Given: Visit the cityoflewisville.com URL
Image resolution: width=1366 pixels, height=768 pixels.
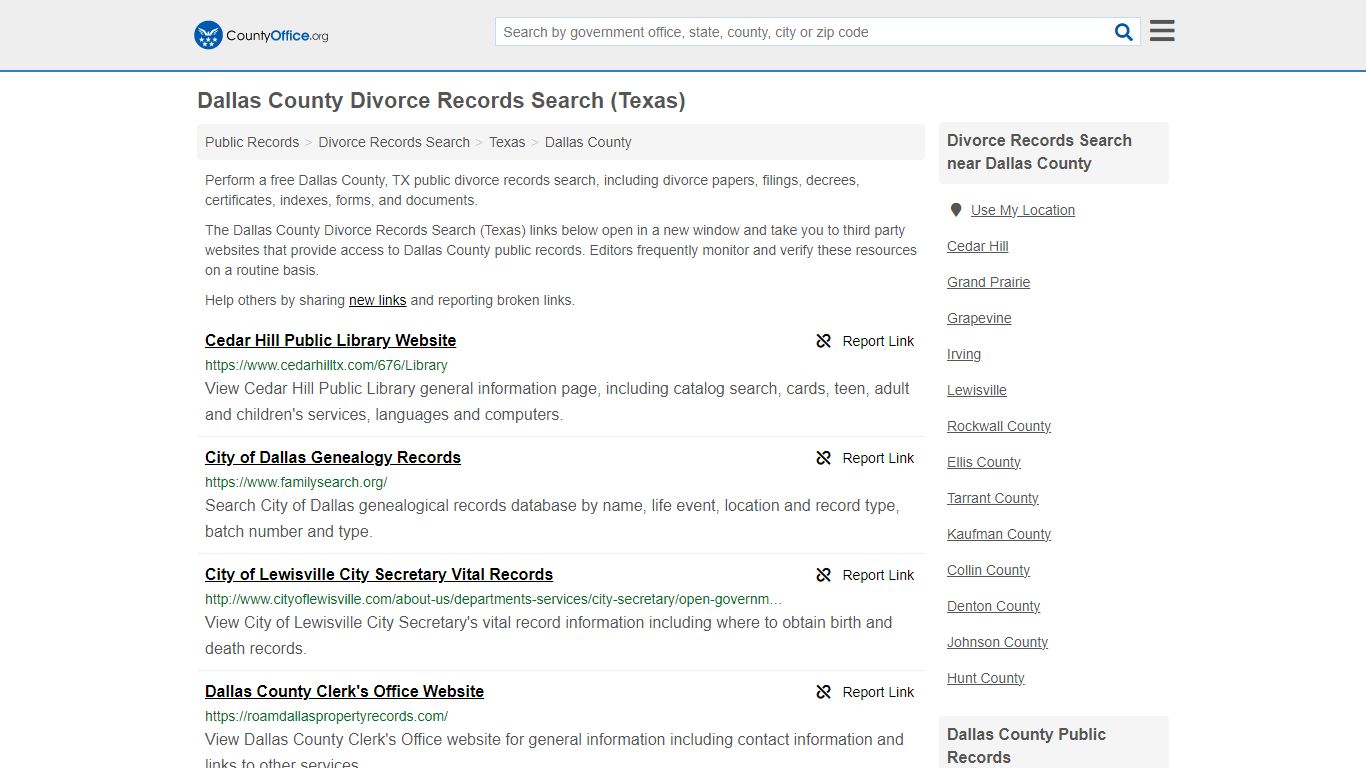Looking at the screenshot, I should tap(494, 599).
